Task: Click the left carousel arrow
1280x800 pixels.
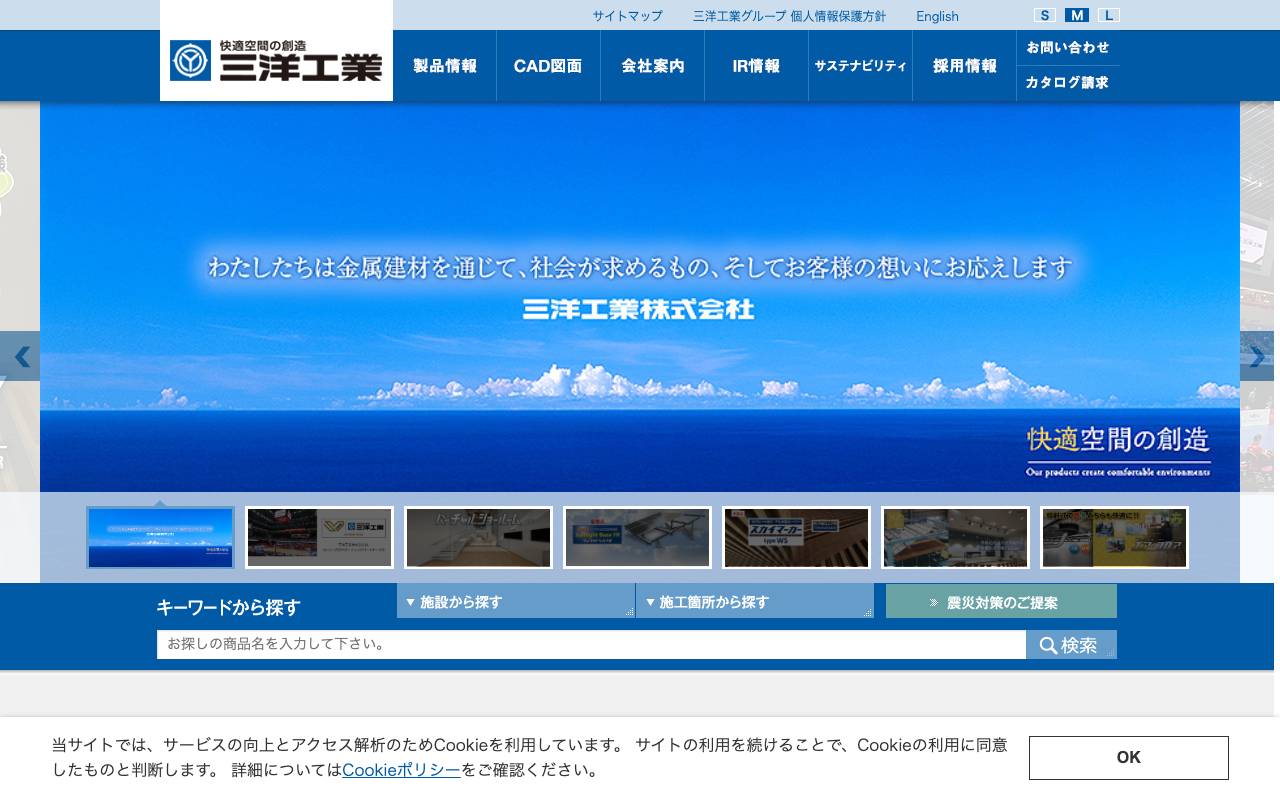Action: (x=22, y=356)
